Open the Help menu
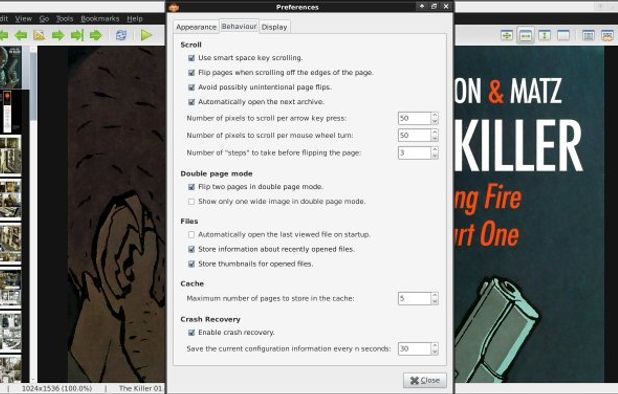Image resolution: width=618 pixels, height=394 pixels. (134, 19)
